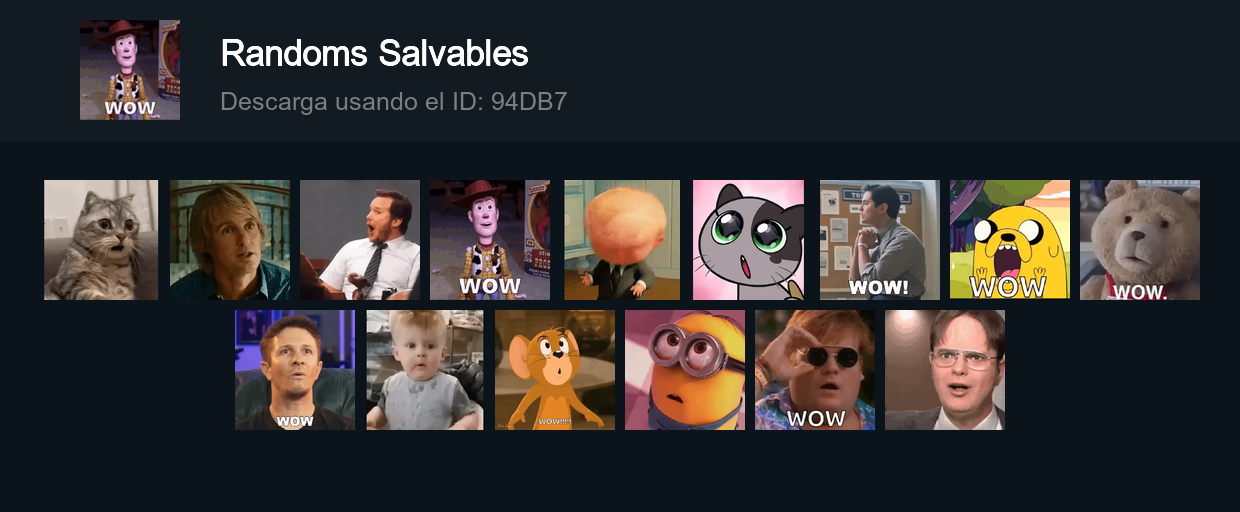Open the baby in suit sticker
Viewport: 1240px width, 512px height.
(x=622, y=240)
